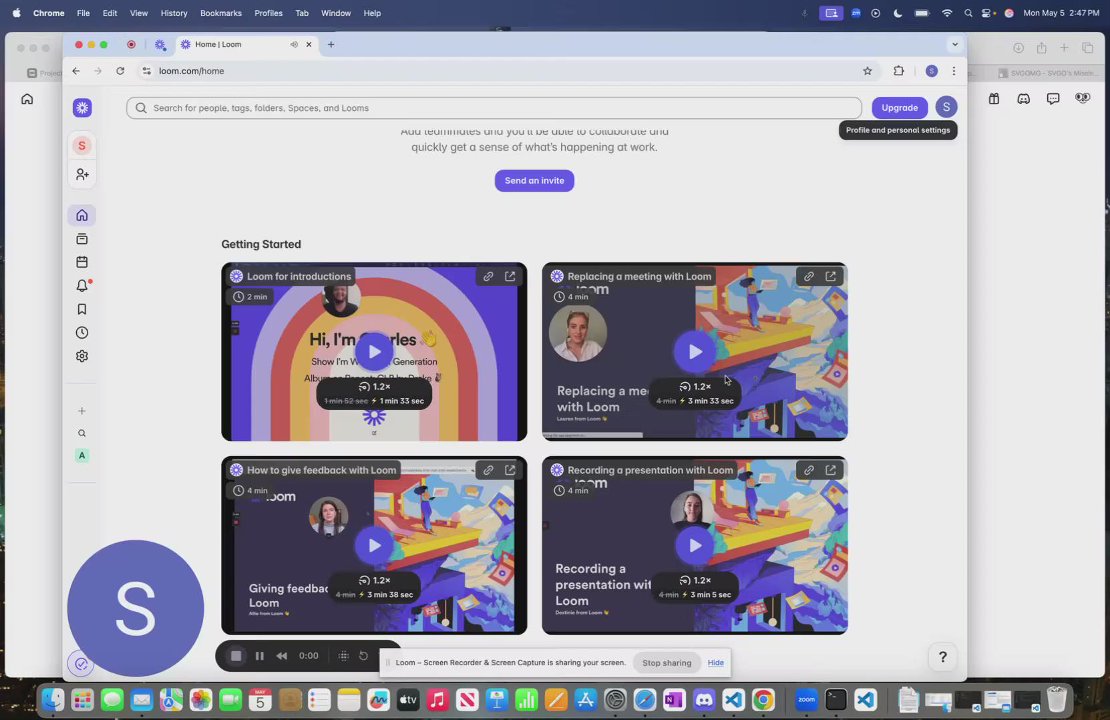Select the Home | Loom tab
The height and width of the screenshot is (720, 1110).
point(246,45)
